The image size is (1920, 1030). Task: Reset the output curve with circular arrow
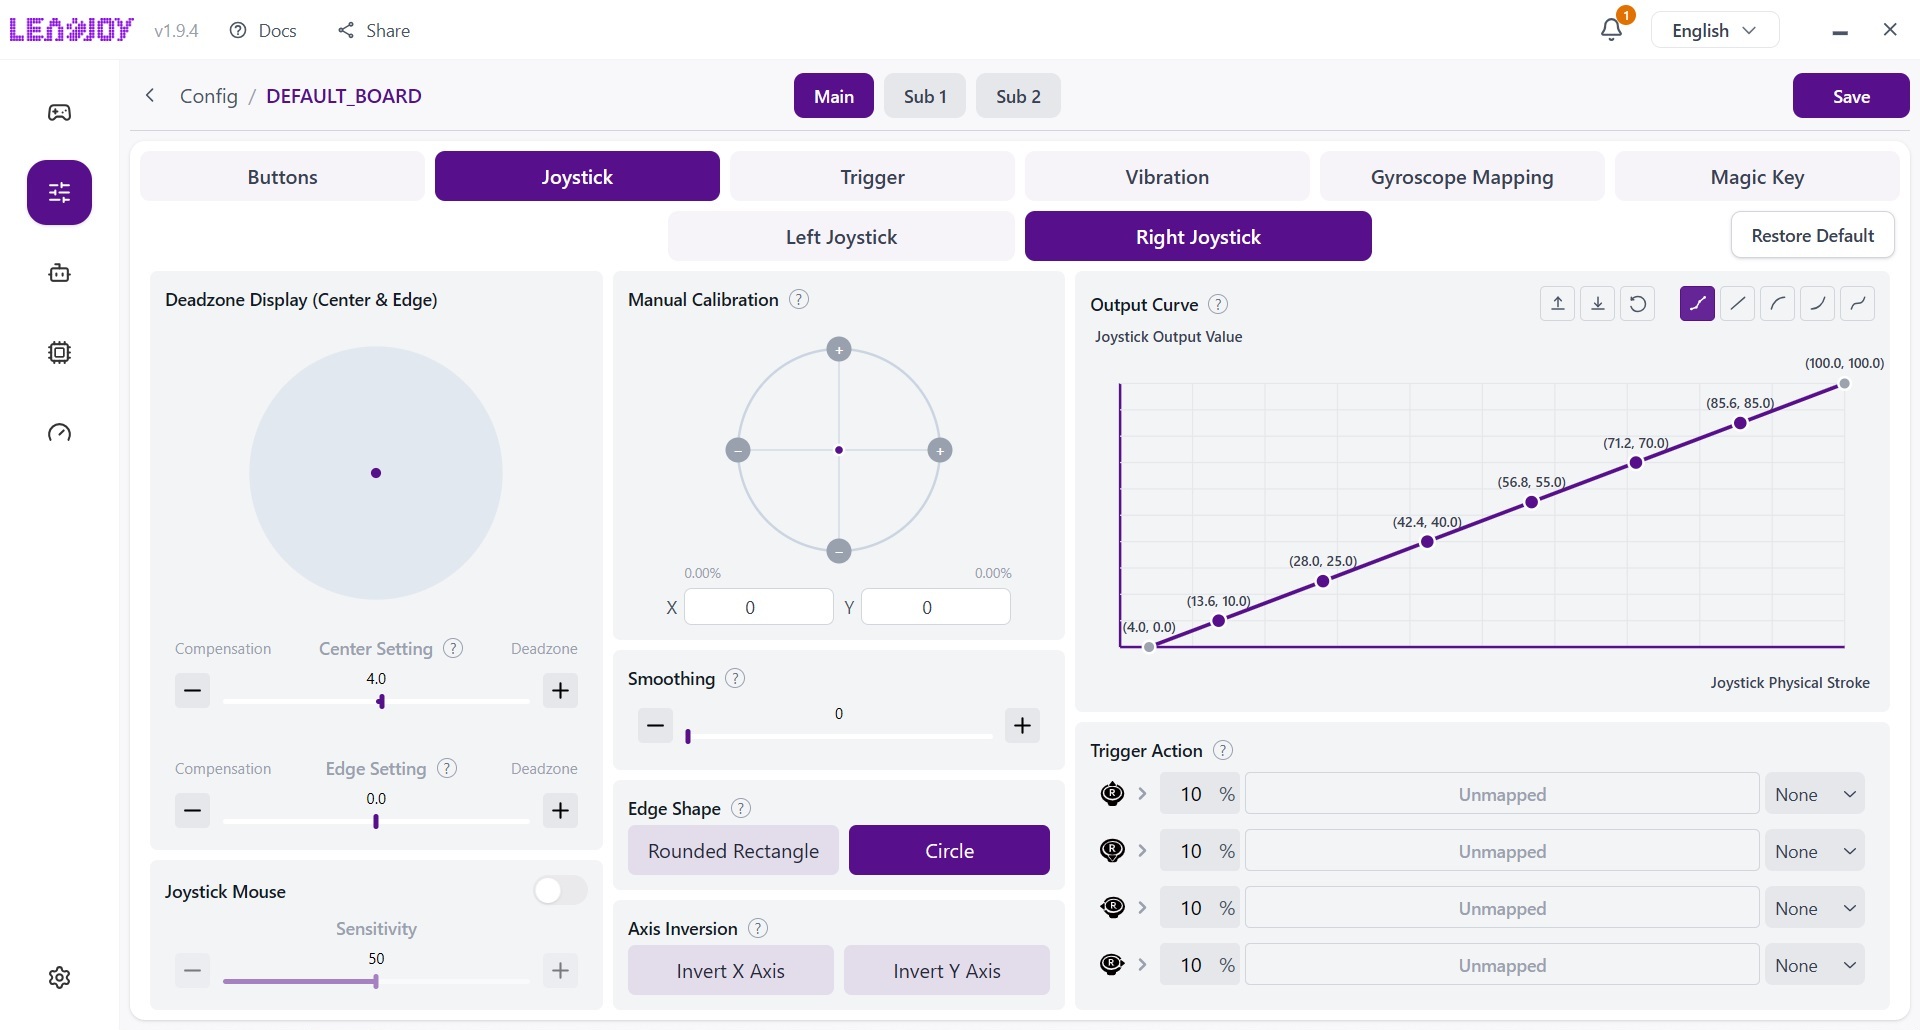pos(1637,303)
